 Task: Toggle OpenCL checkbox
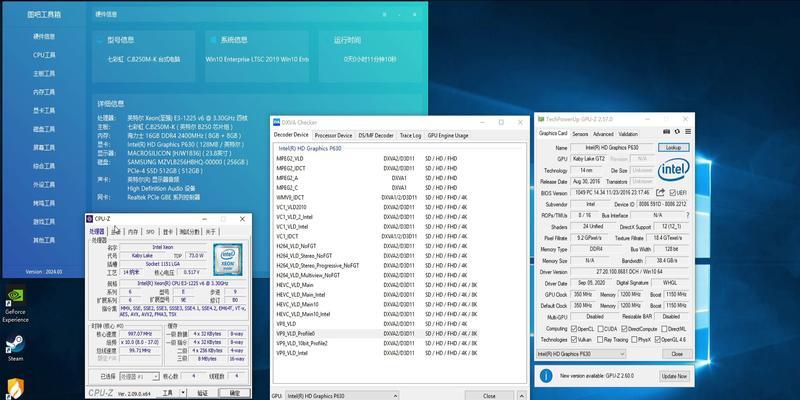(x=574, y=329)
